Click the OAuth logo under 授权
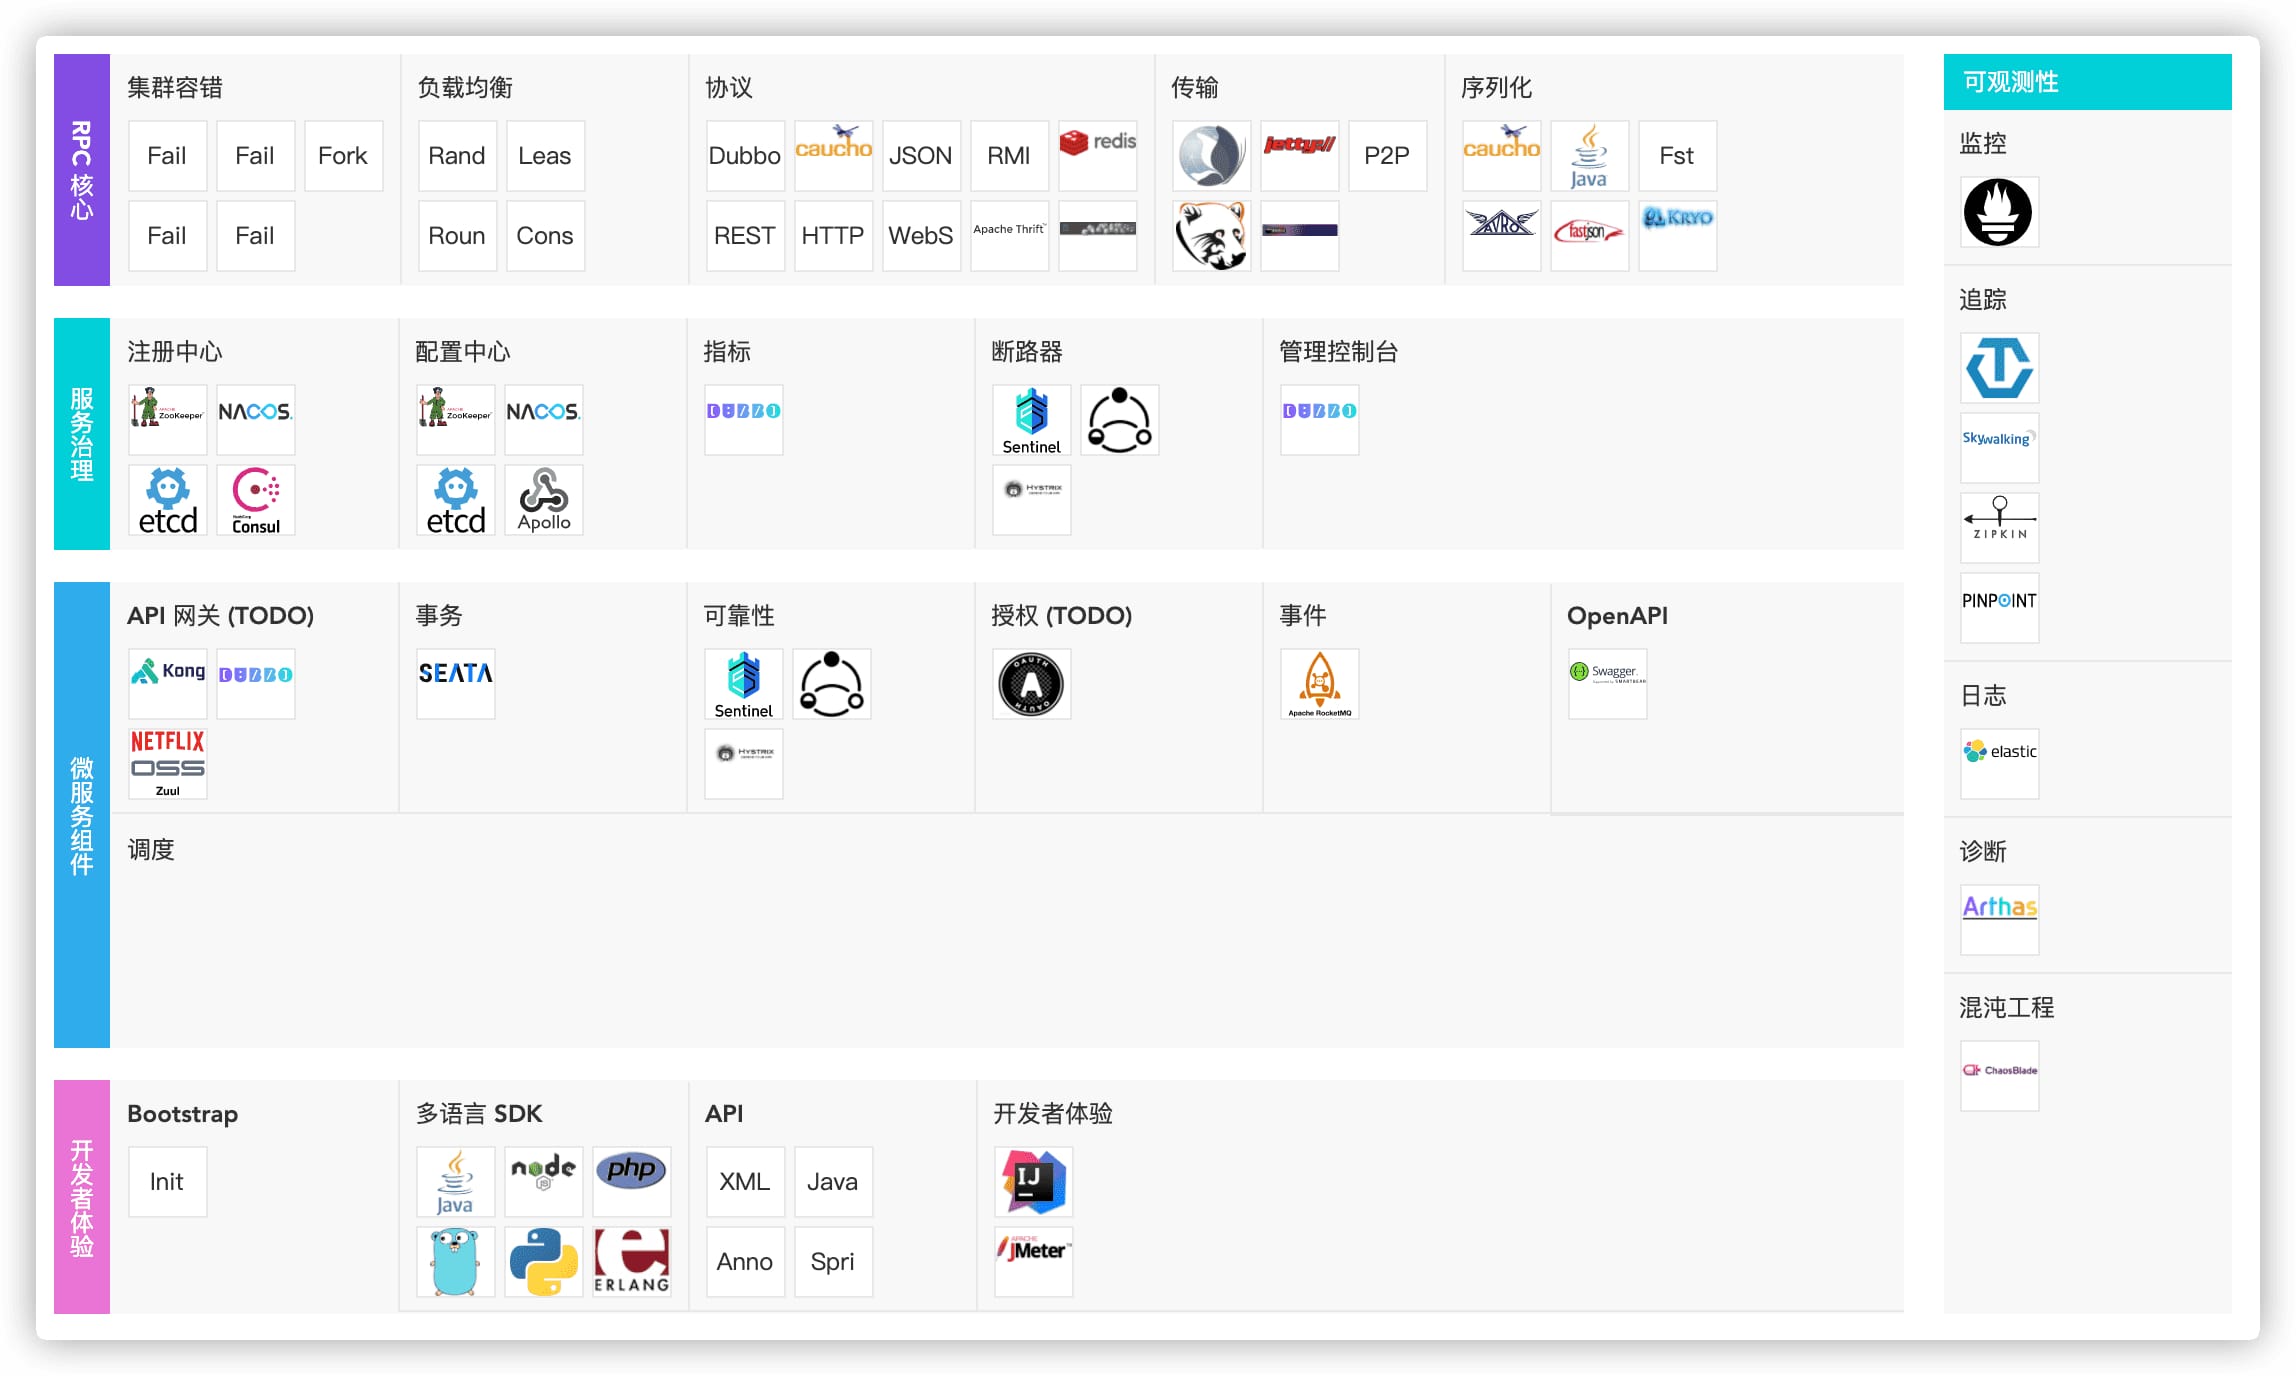This screenshot has height=1376, width=2296. pyautogui.click(x=1032, y=684)
